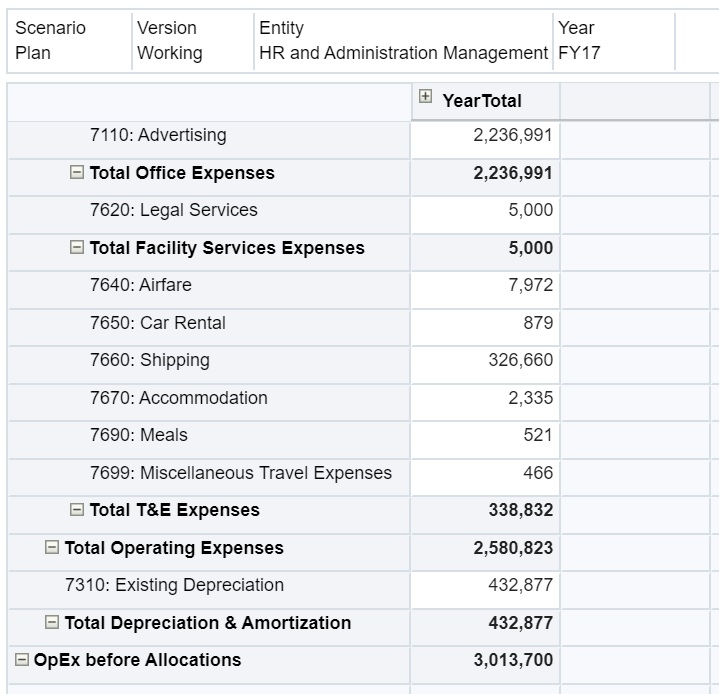Select the 7670: Accommodation row header
The height and width of the screenshot is (694, 719).
click(x=178, y=398)
